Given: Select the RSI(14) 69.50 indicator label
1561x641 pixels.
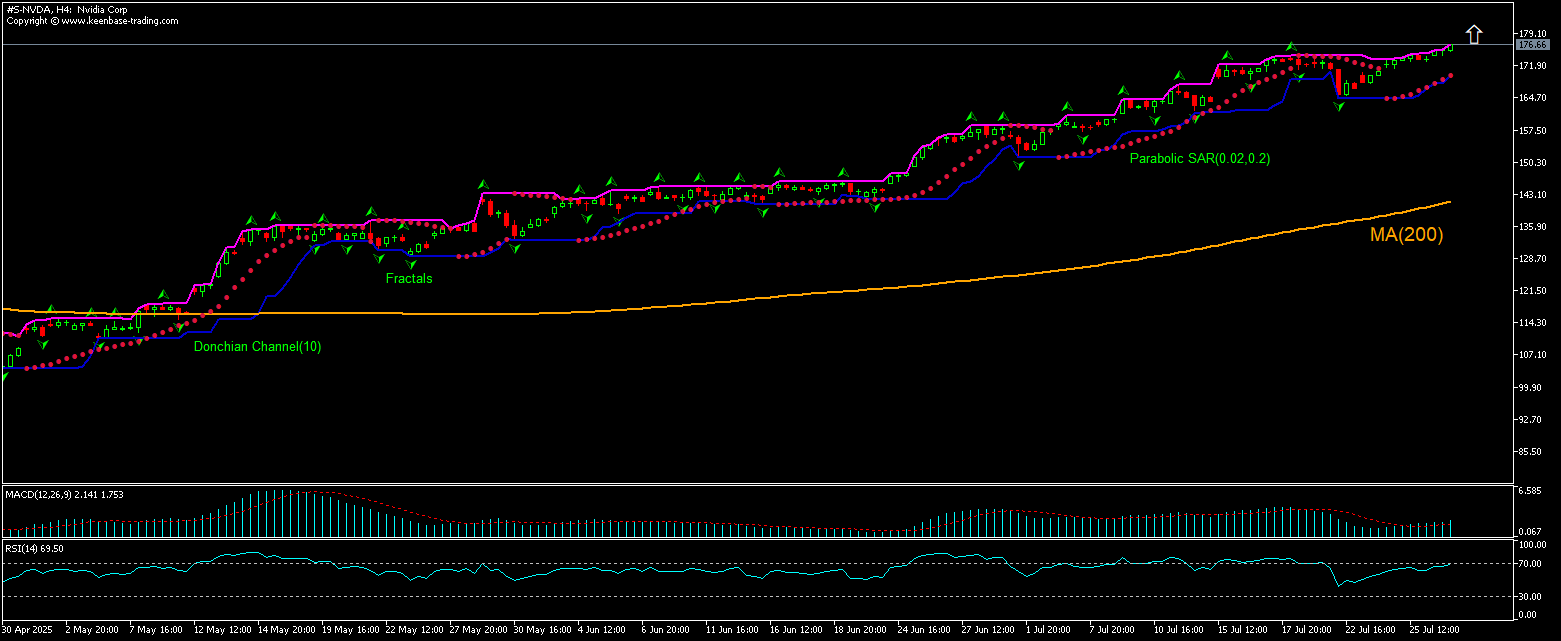Looking at the screenshot, I should click(33, 548).
